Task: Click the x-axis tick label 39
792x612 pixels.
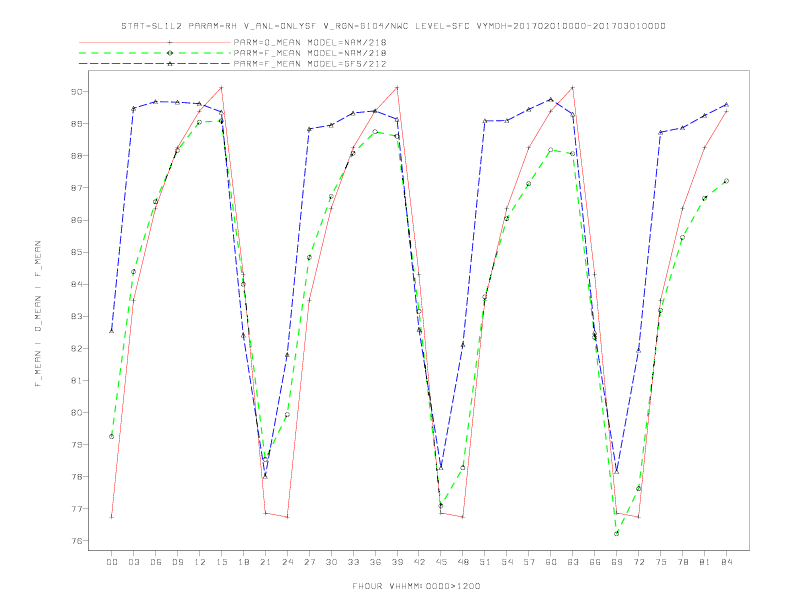Action: 397,562
